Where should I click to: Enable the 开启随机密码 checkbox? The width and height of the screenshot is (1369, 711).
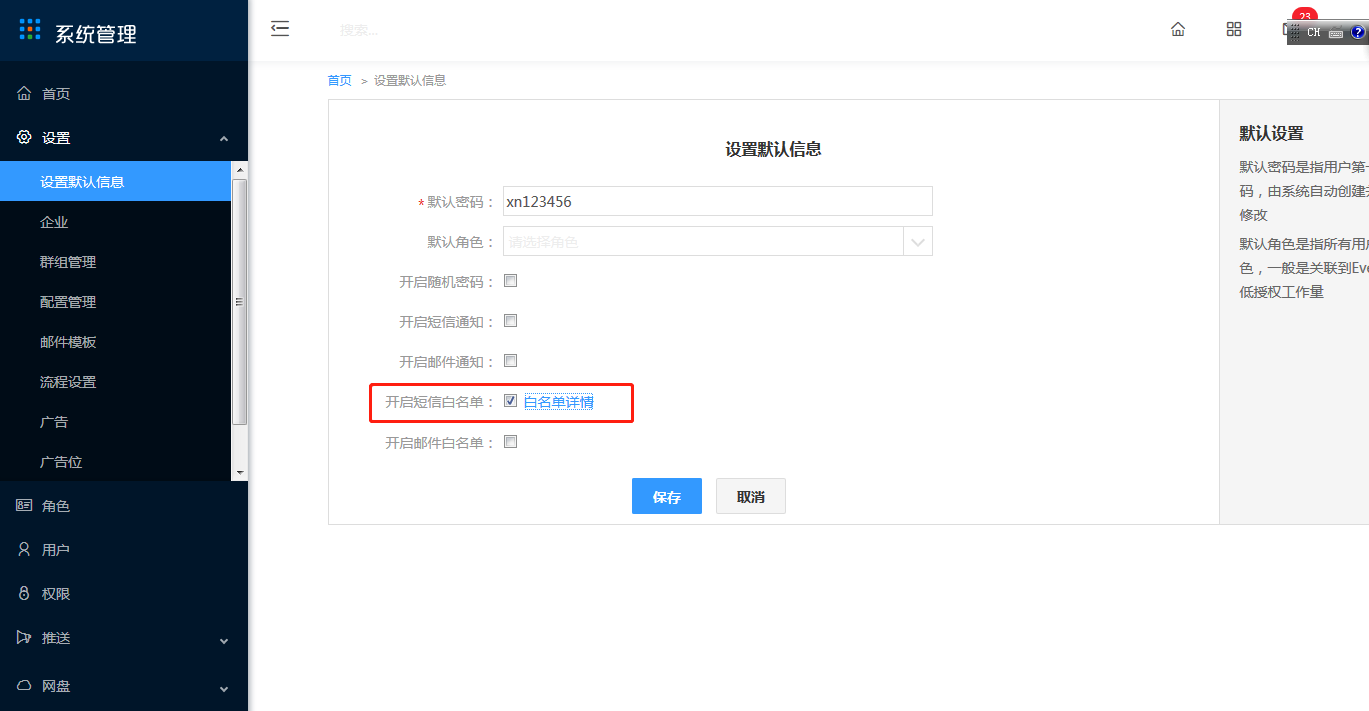coord(511,281)
